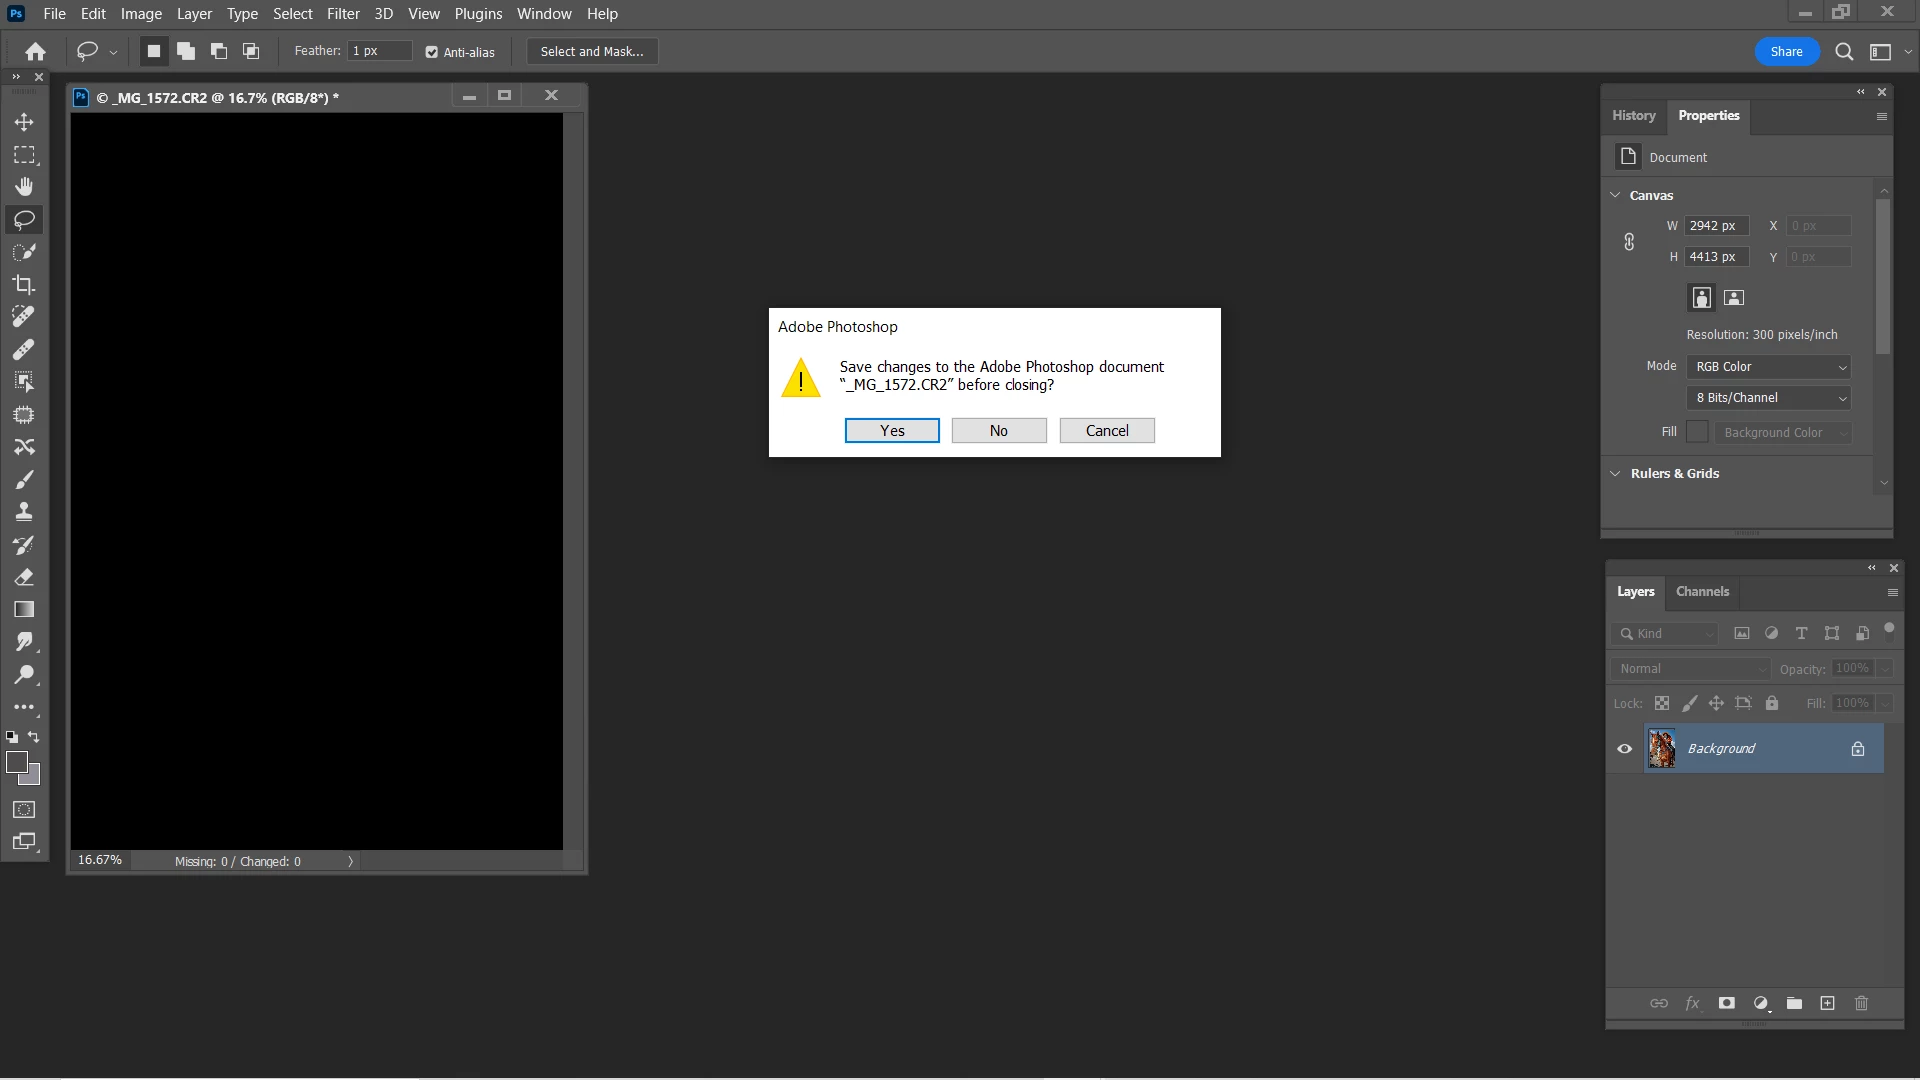Toggle the Anti-alias checkbox
This screenshot has width=1920, height=1080.
(x=432, y=52)
